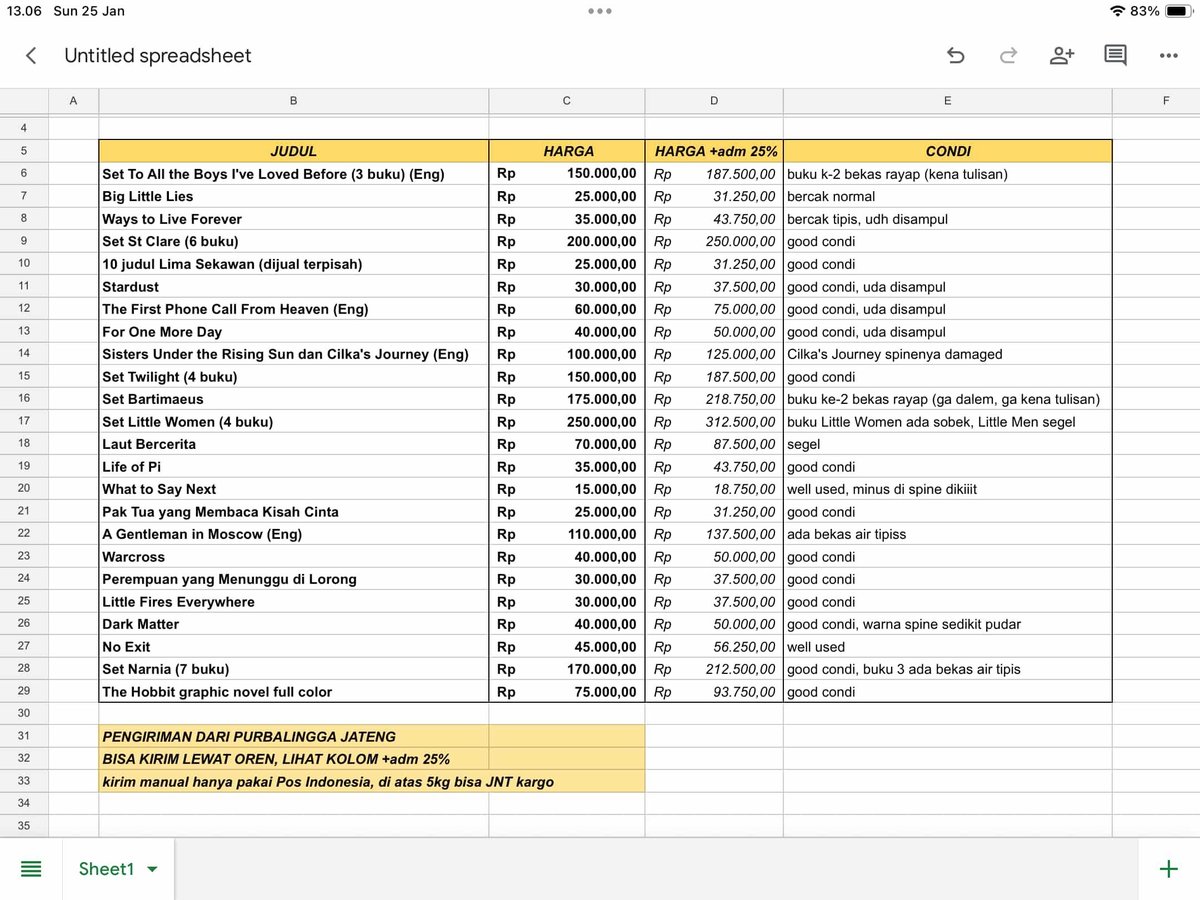Select row 17 header

coord(24,422)
